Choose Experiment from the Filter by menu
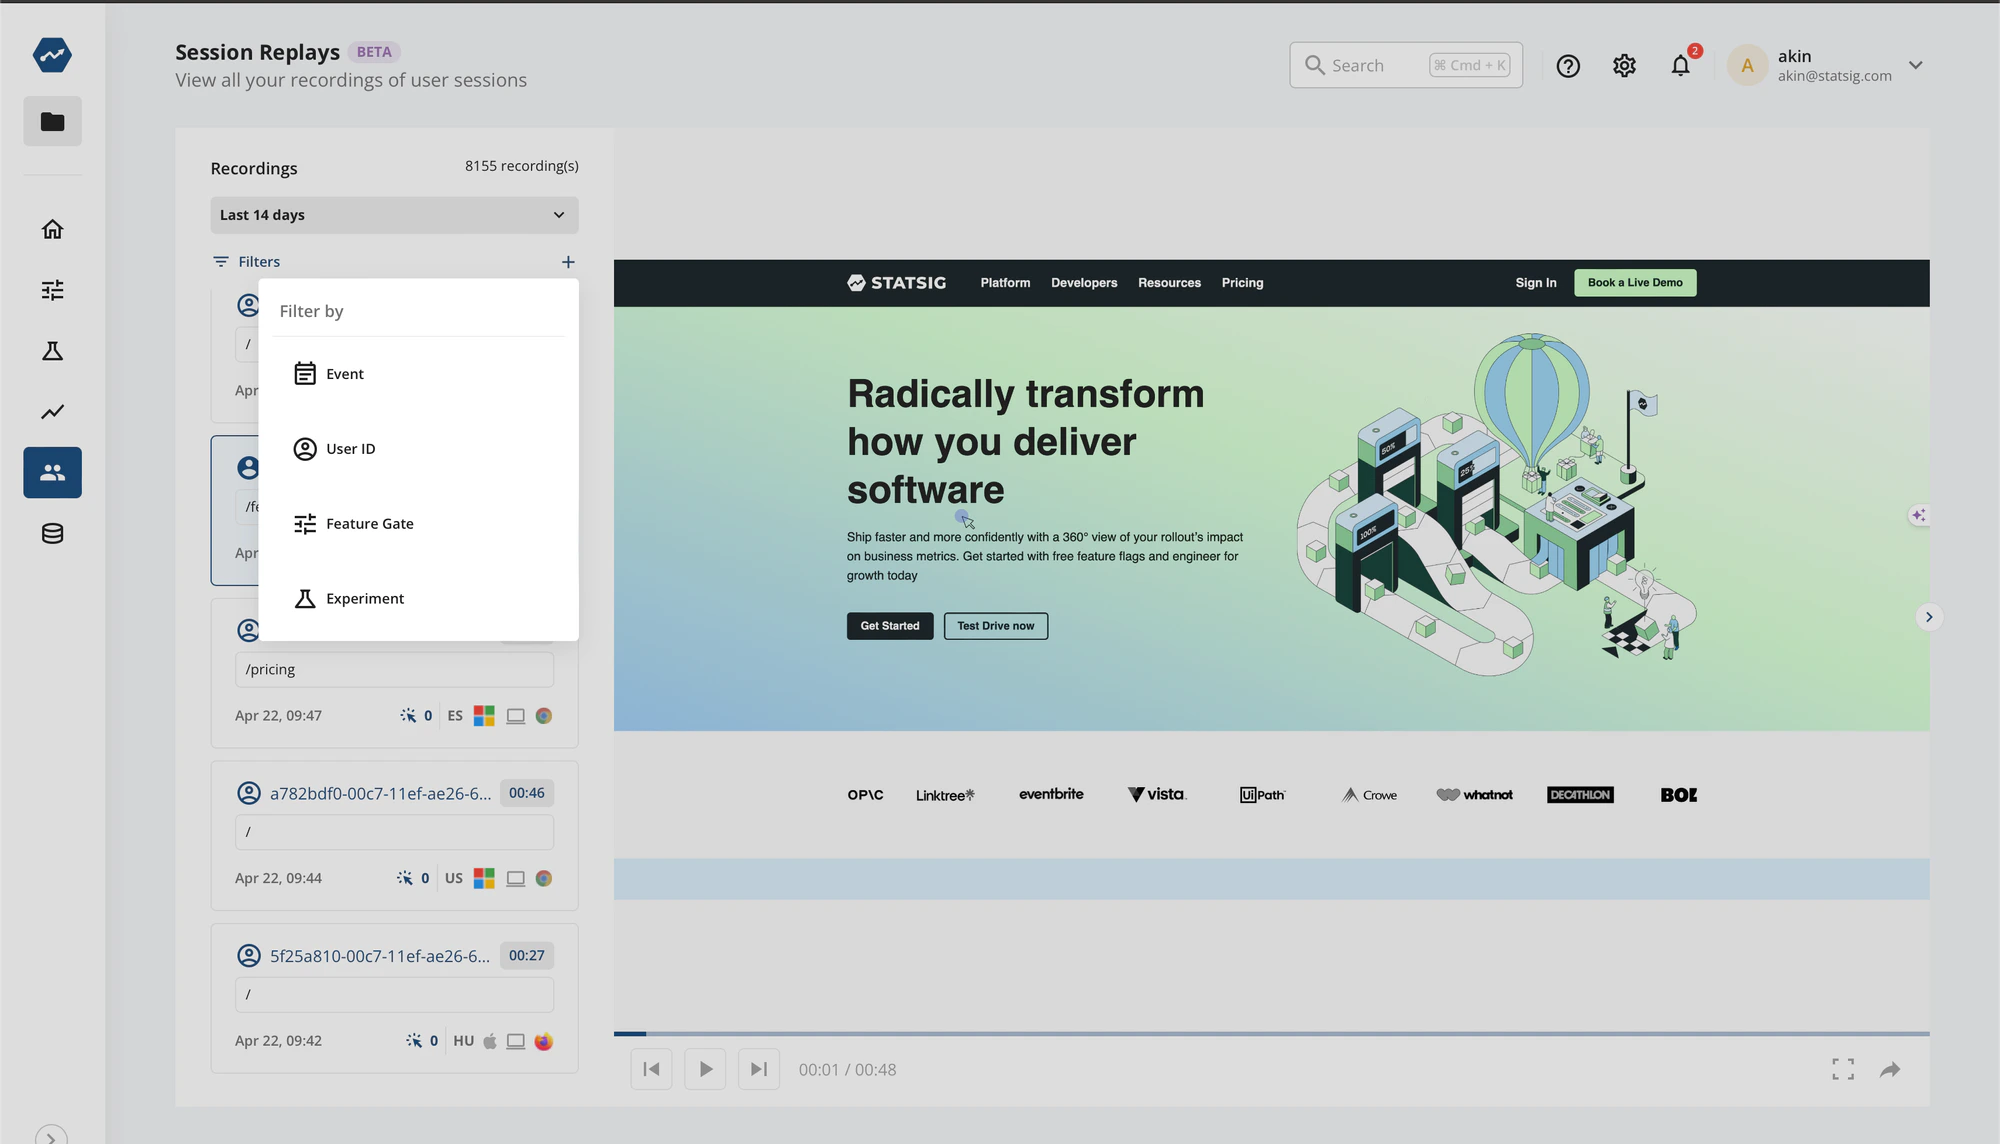2000x1144 pixels. tap(364, 599)
